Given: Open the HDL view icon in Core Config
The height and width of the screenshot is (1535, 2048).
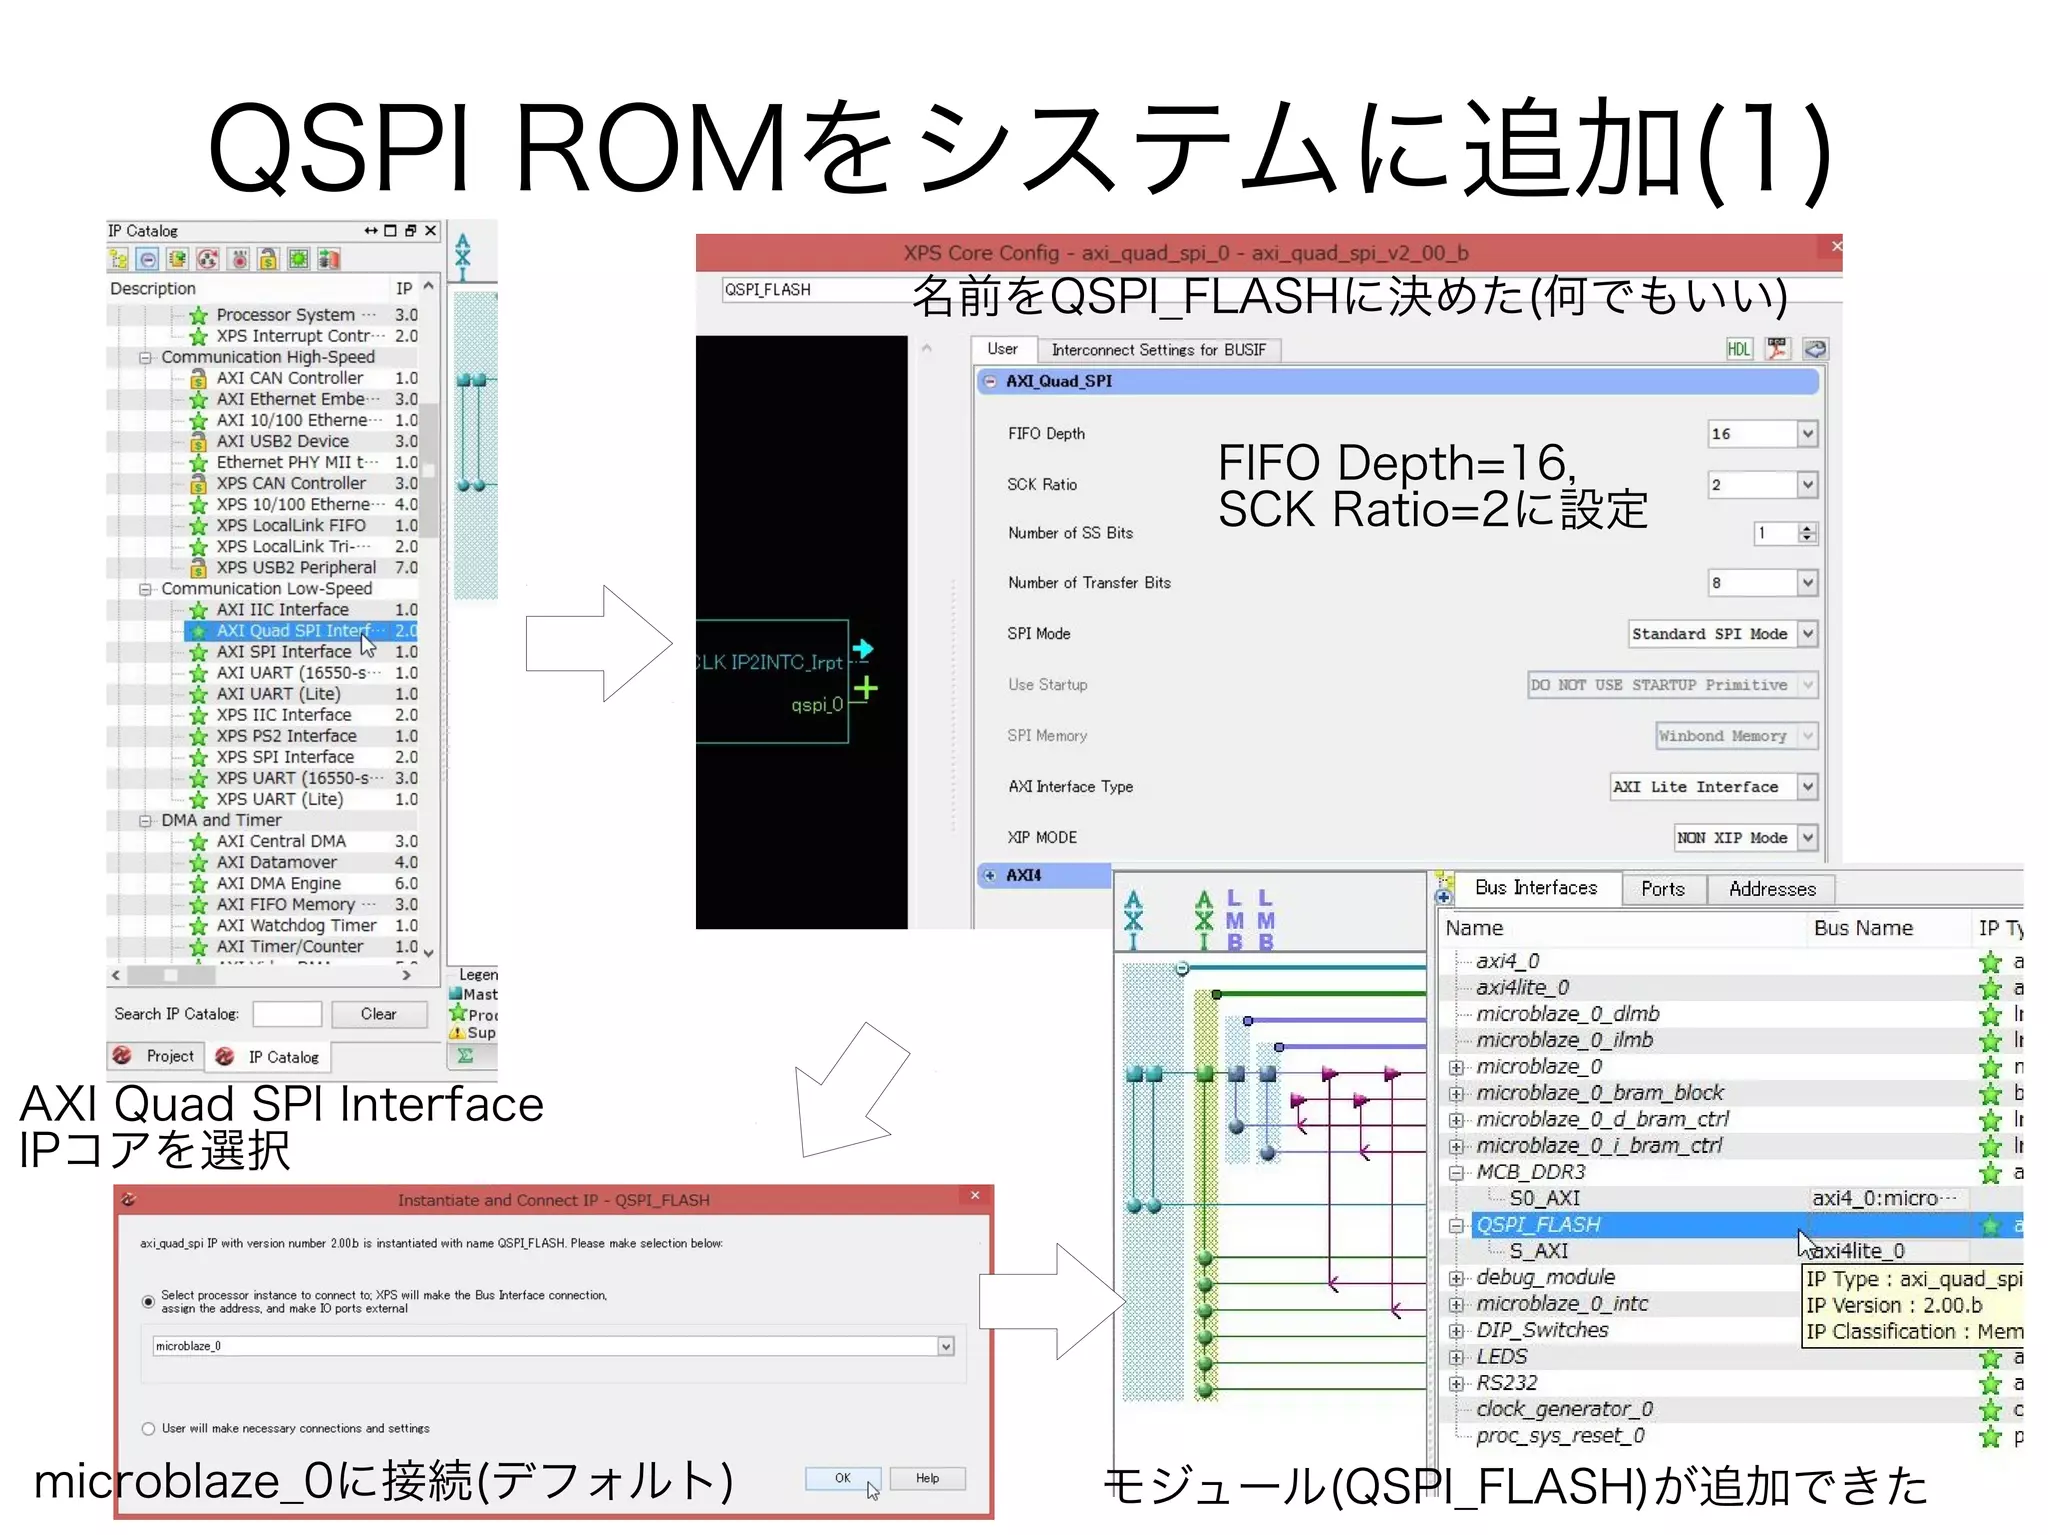Looking at the screenshot, I should pyautogui.click(x=1739, y=349).
